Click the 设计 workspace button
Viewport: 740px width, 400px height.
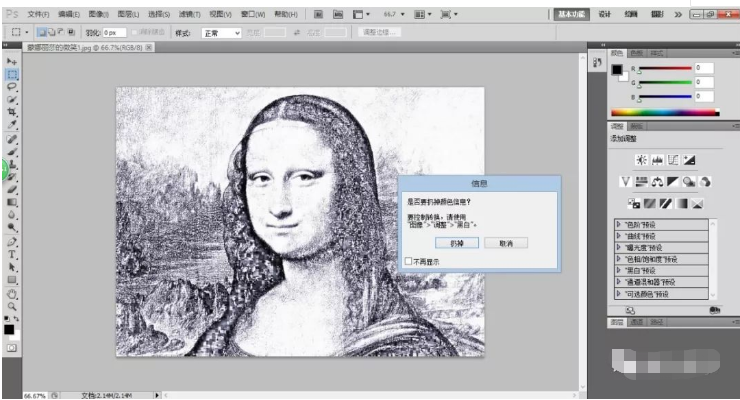605,14
